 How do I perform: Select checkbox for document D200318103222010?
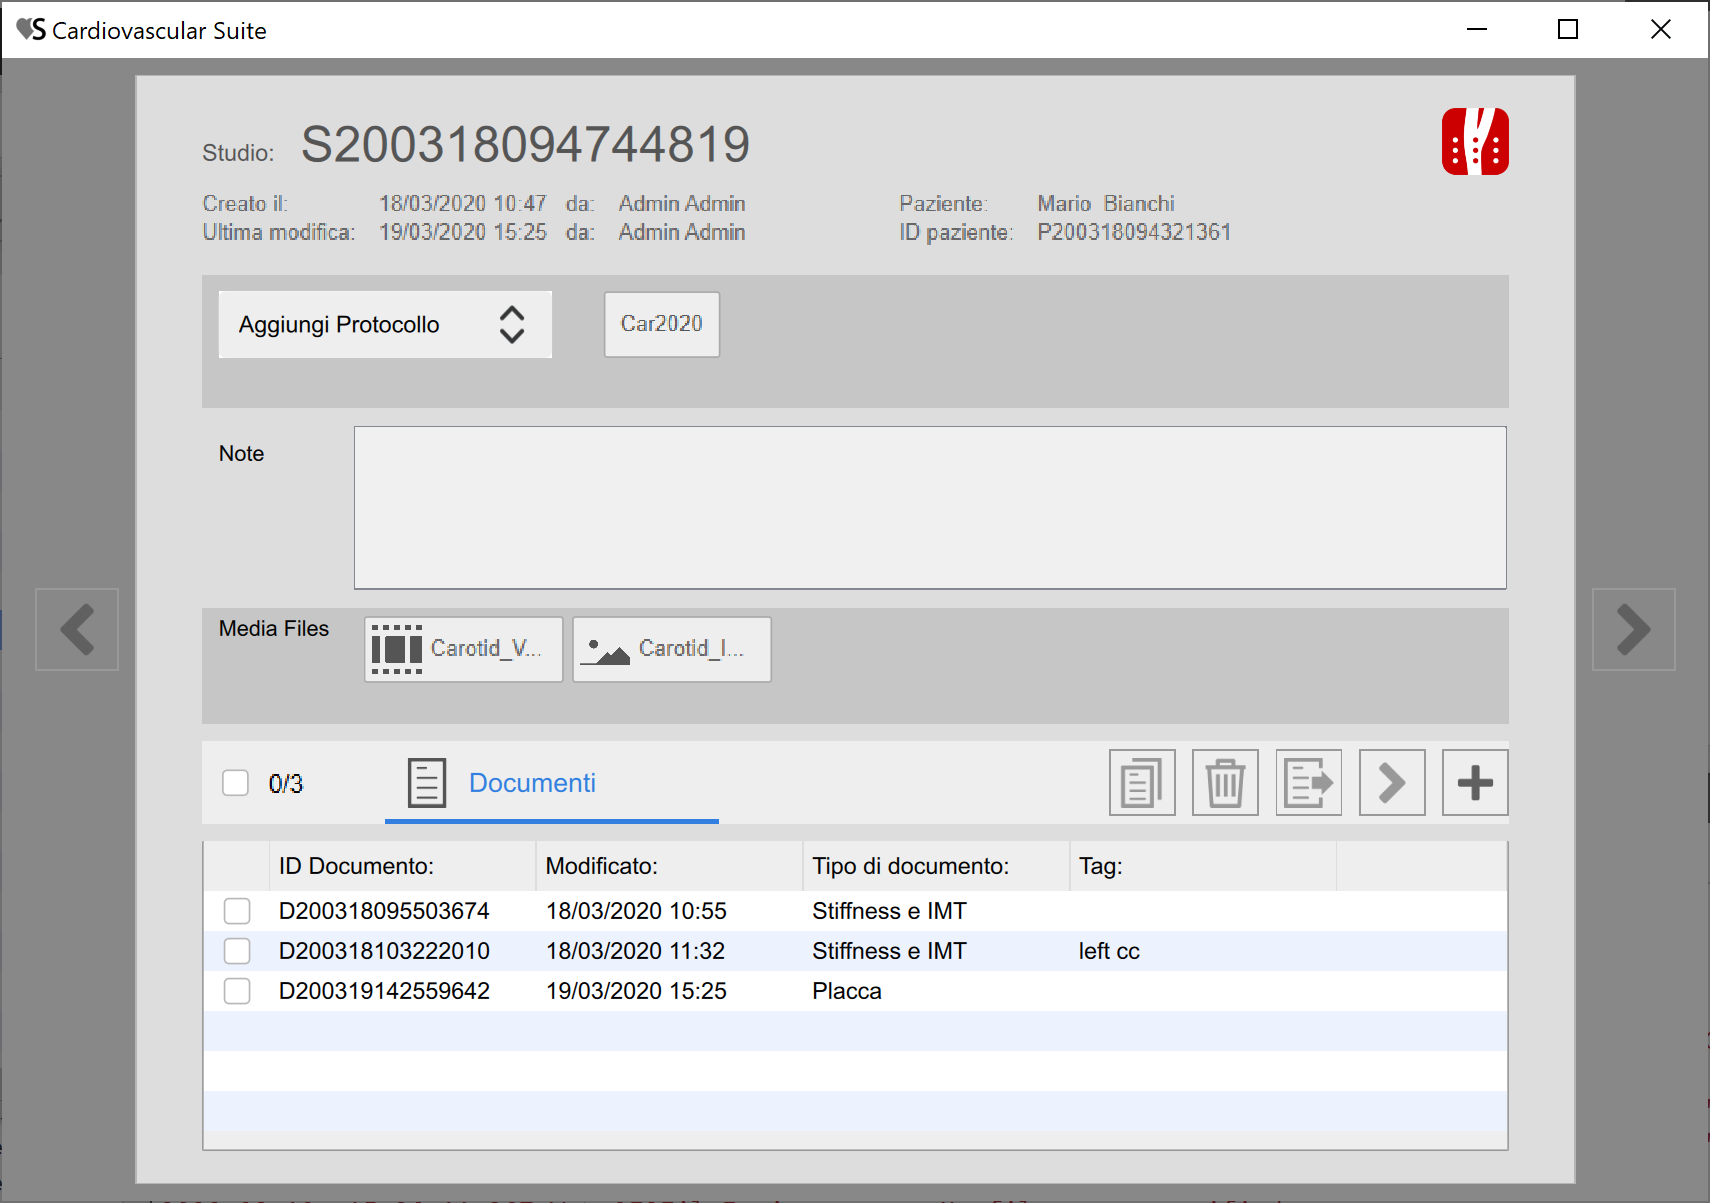237,951
